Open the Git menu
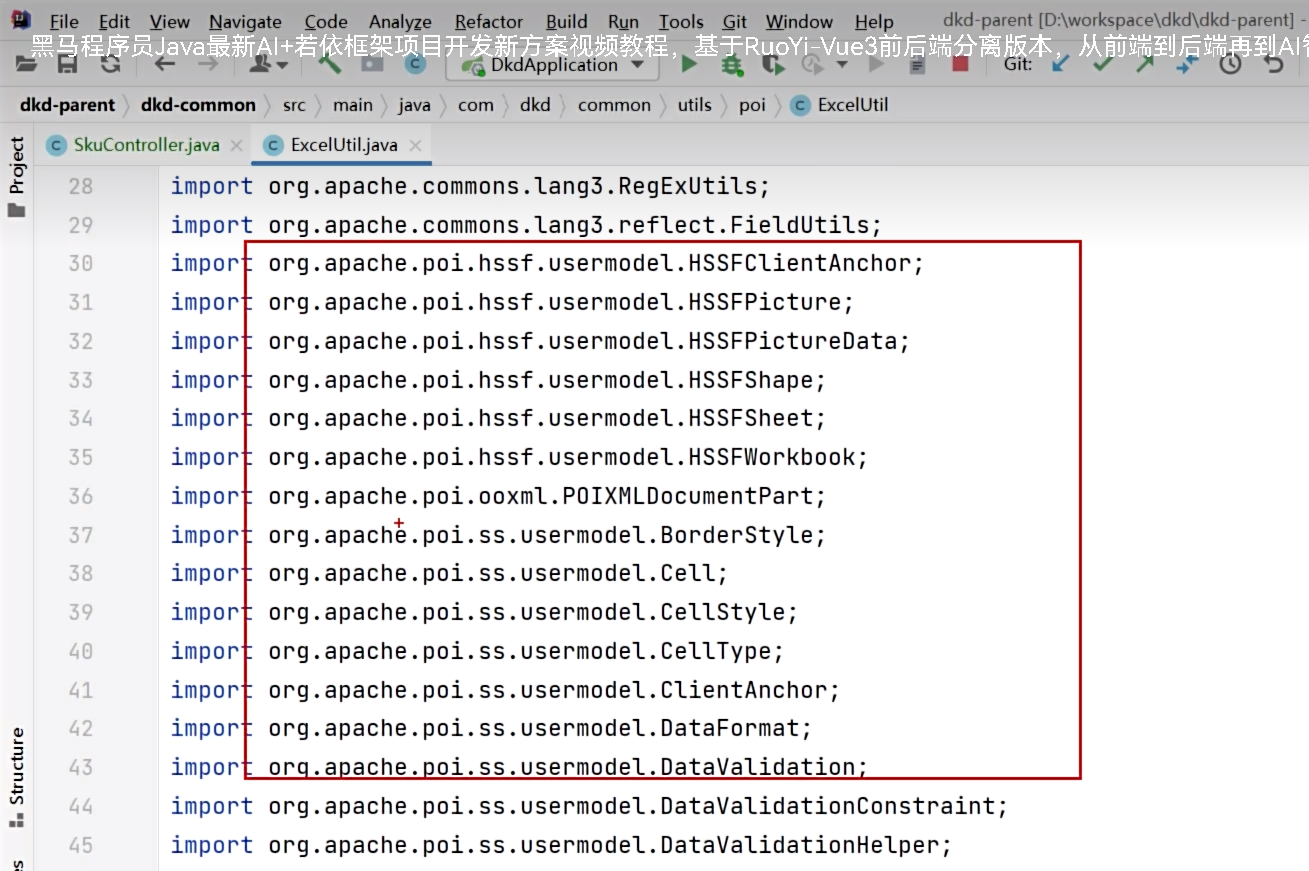The height and width of the screenshot is (871, 1309). [735, 22]
